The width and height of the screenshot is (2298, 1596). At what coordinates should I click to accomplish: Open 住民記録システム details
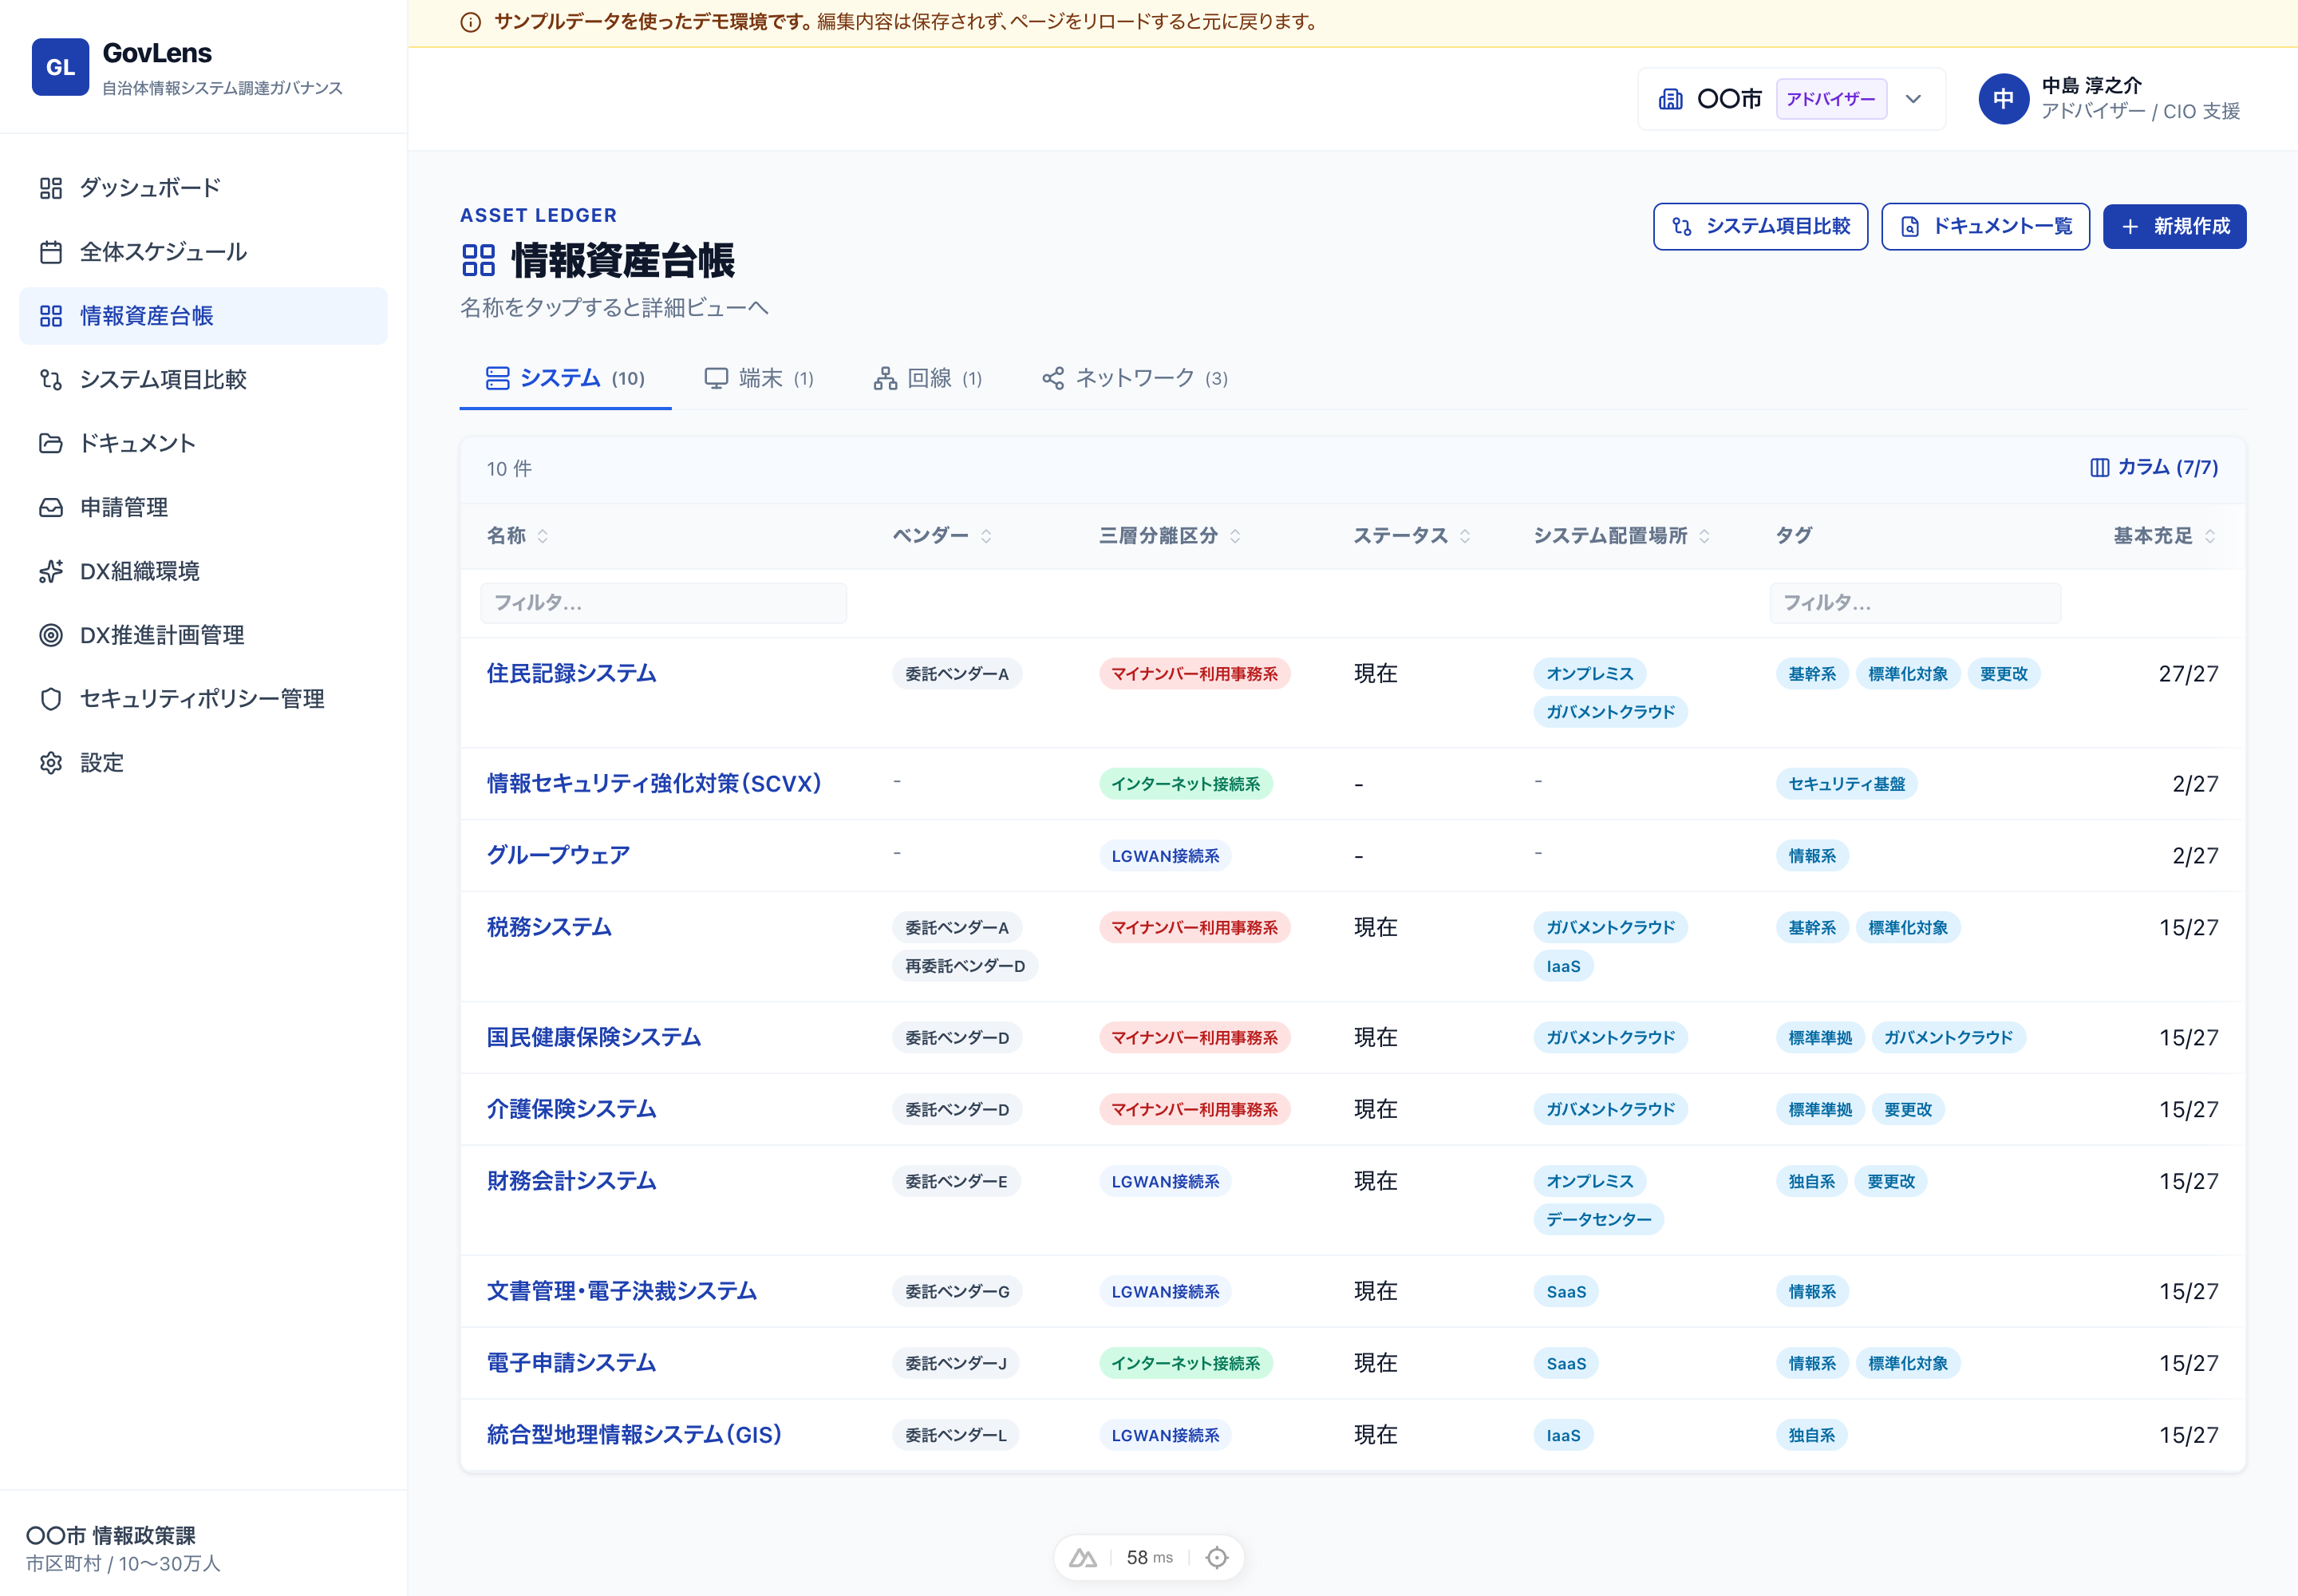tap(571, 674)
